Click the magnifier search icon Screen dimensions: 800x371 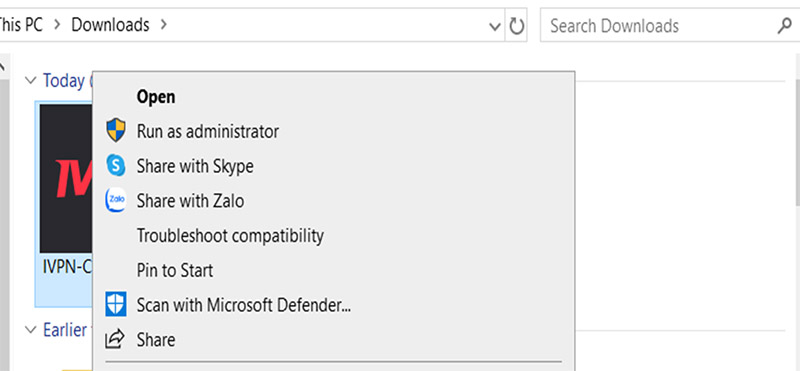(785, 25)
